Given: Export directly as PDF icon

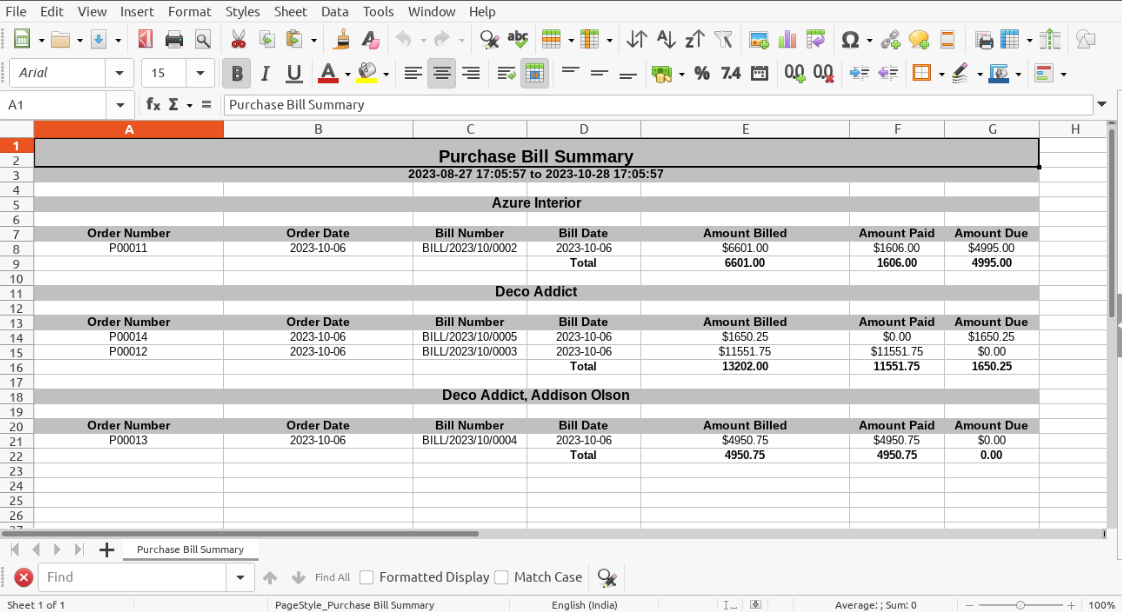Looking at the screenshot, I should (145, 39).
